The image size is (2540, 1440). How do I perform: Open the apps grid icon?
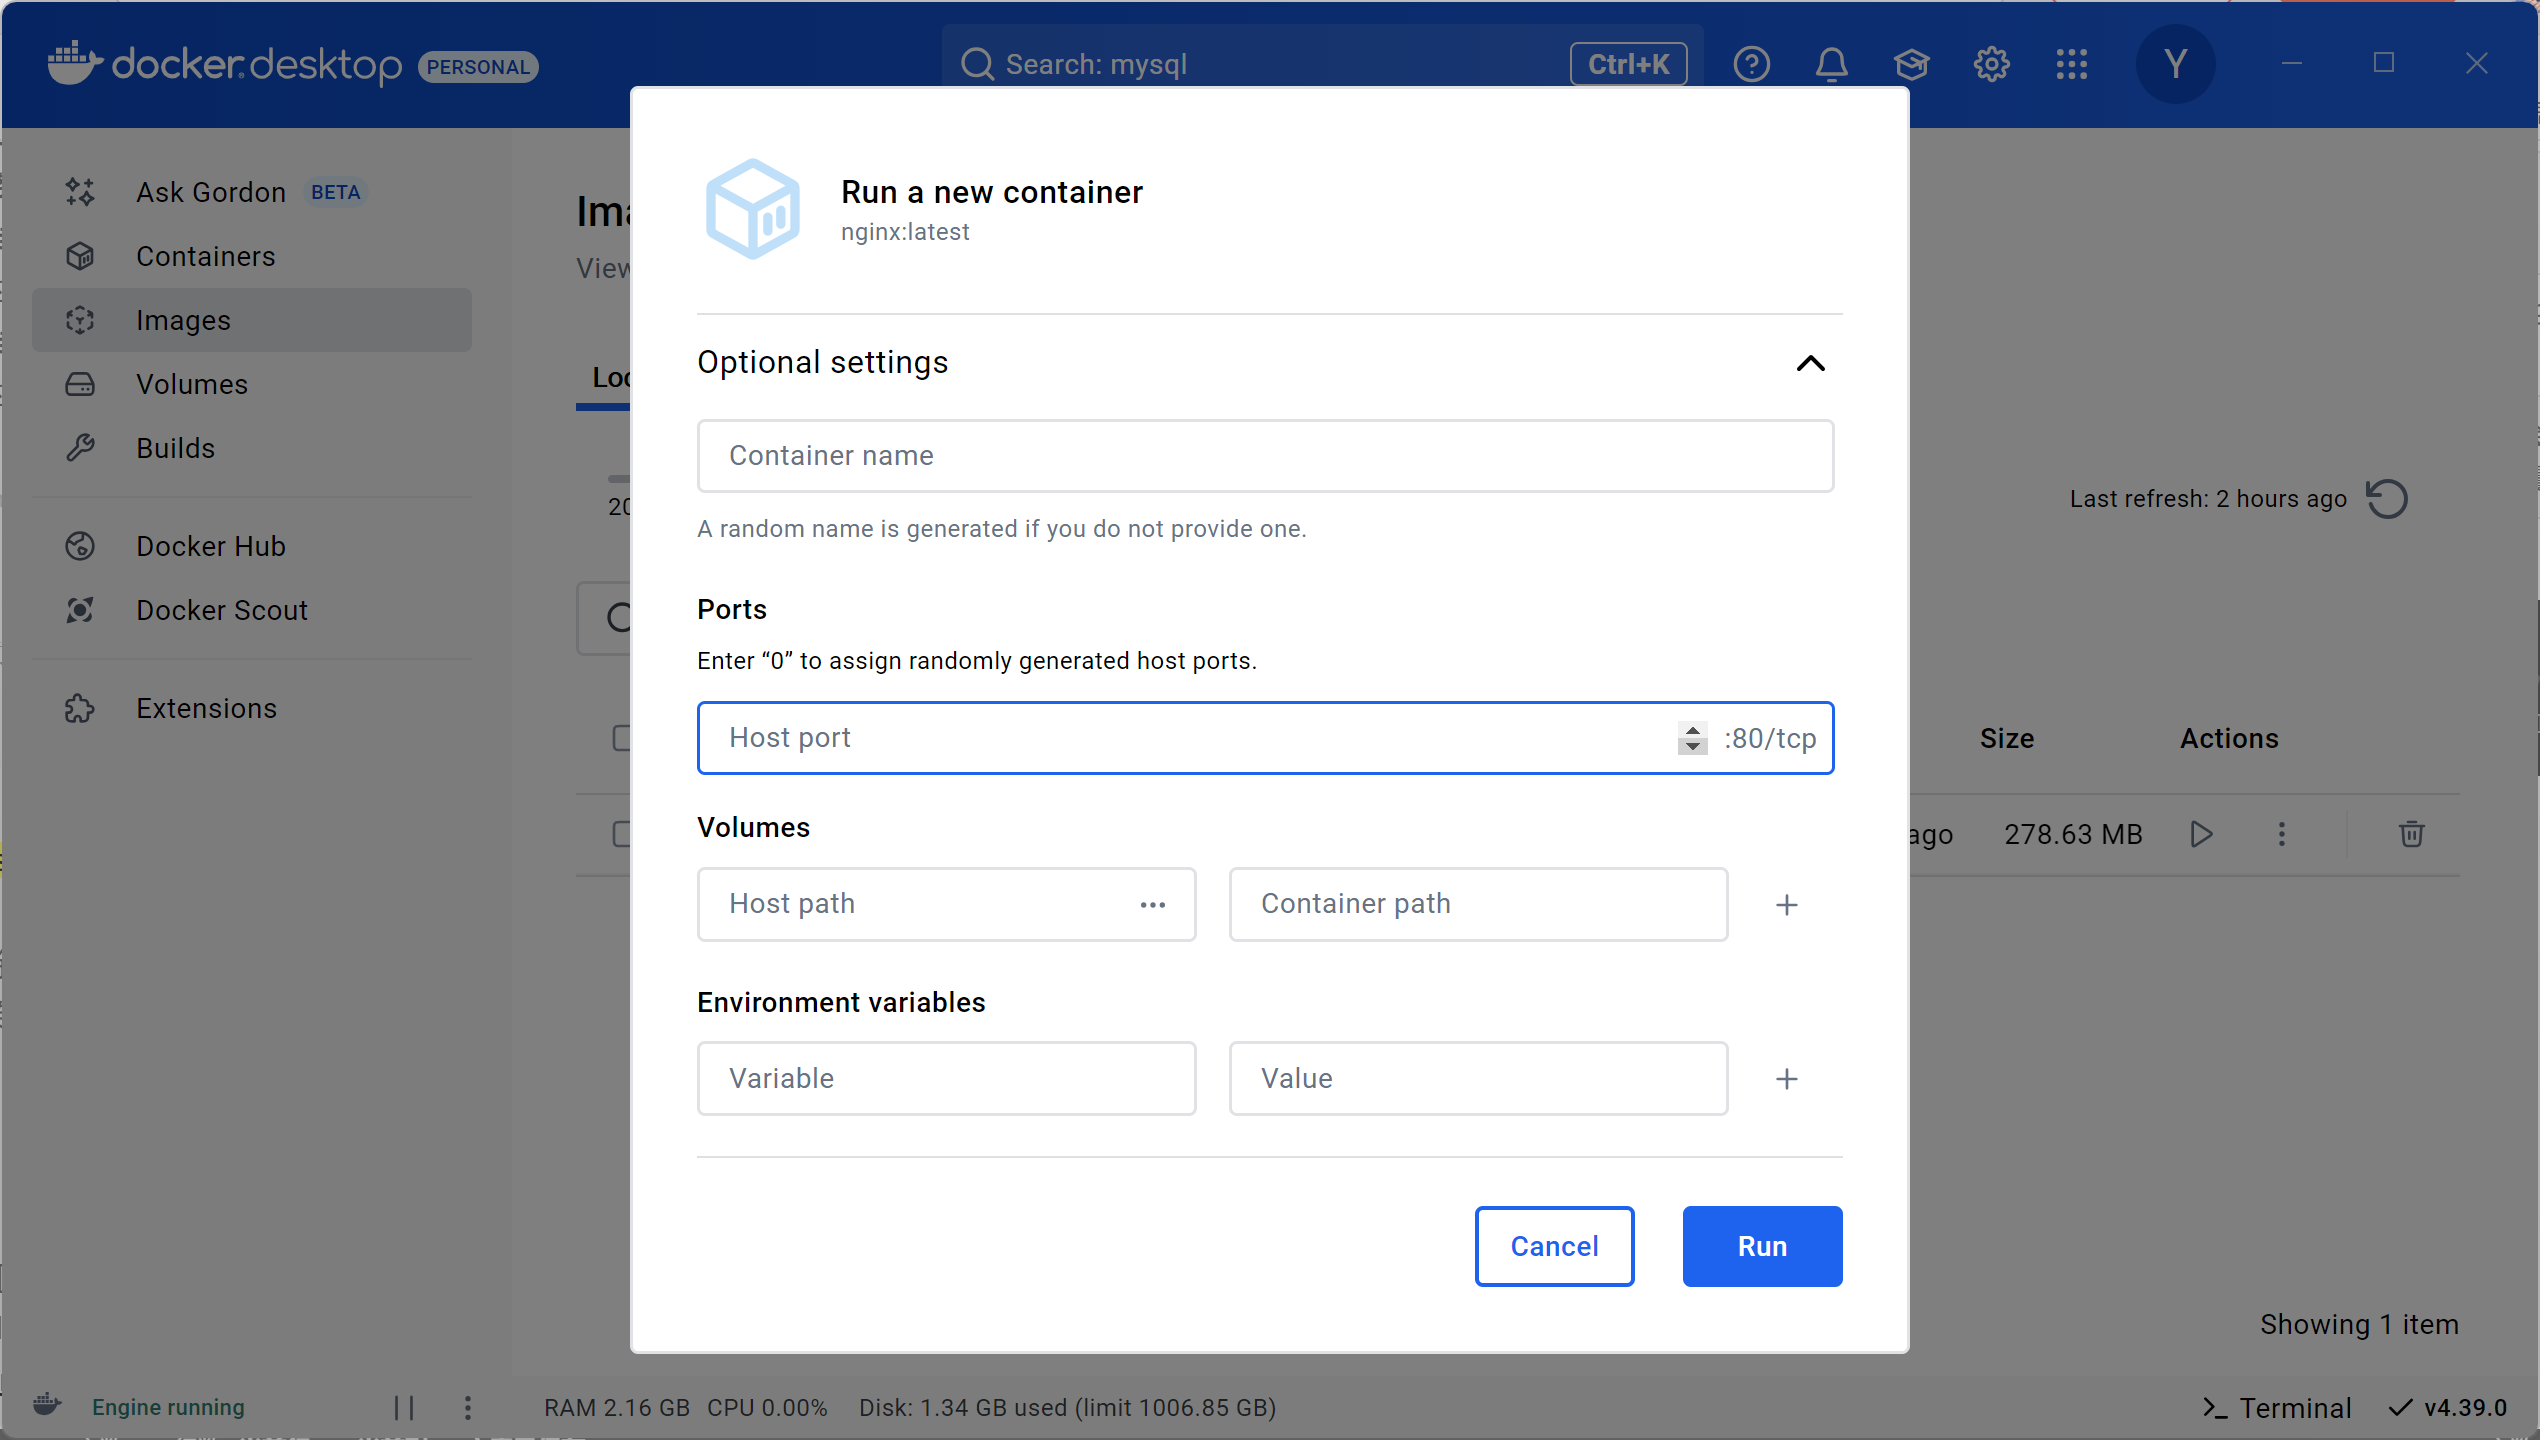tap(2071, 65)
